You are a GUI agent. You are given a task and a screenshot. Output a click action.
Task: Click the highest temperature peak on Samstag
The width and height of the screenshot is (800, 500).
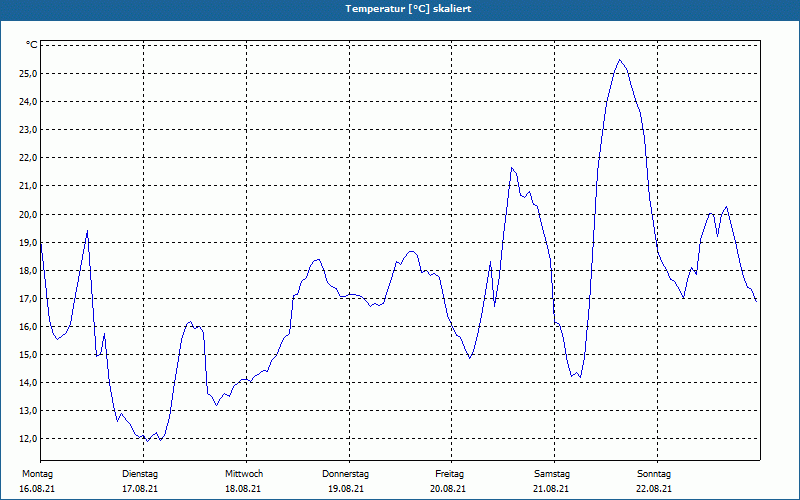point(620,60)
